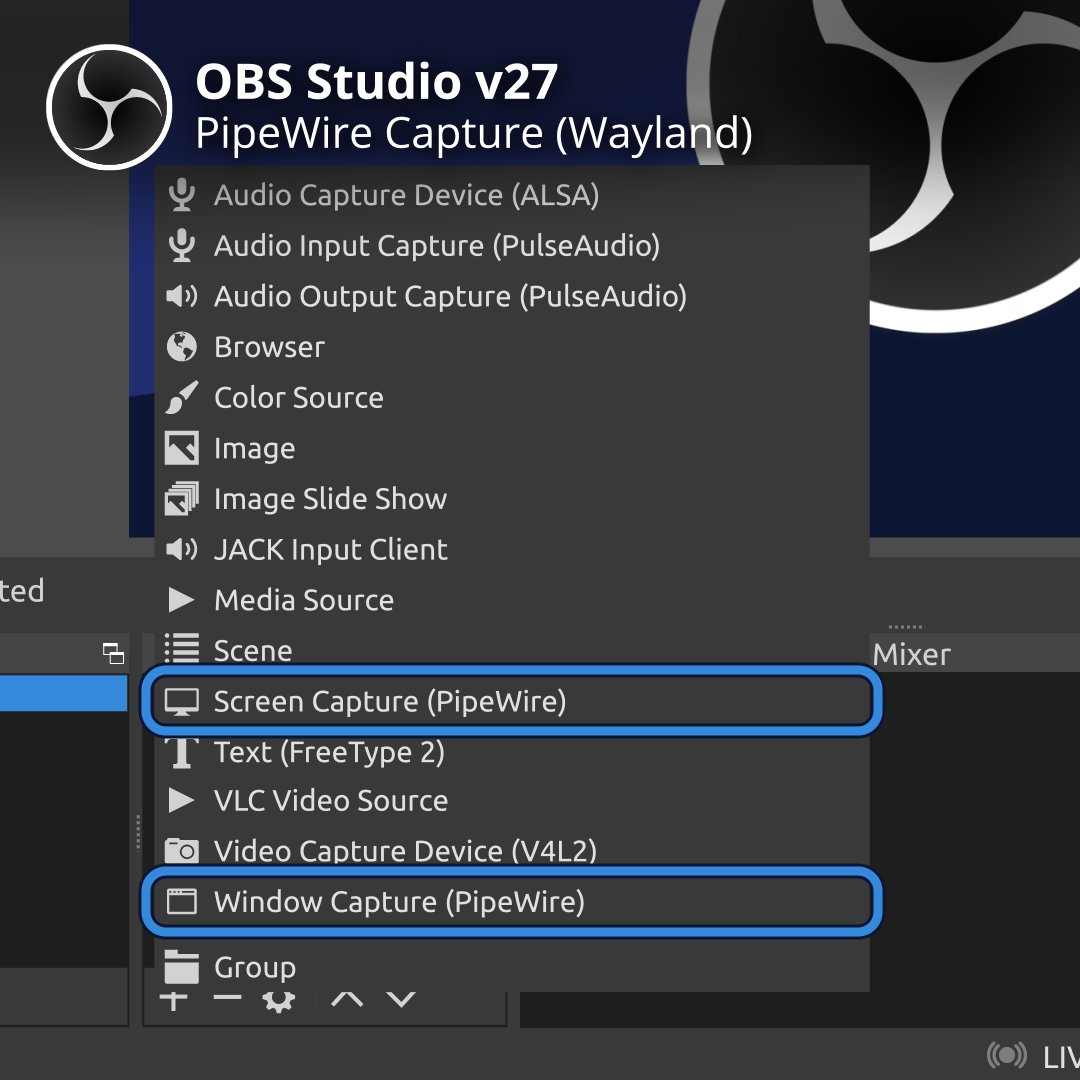This screenshot has height=1080, width=1080.
Task: Select JACK Input Client entry
Action: pyautogui.click(x=512, y=550)
